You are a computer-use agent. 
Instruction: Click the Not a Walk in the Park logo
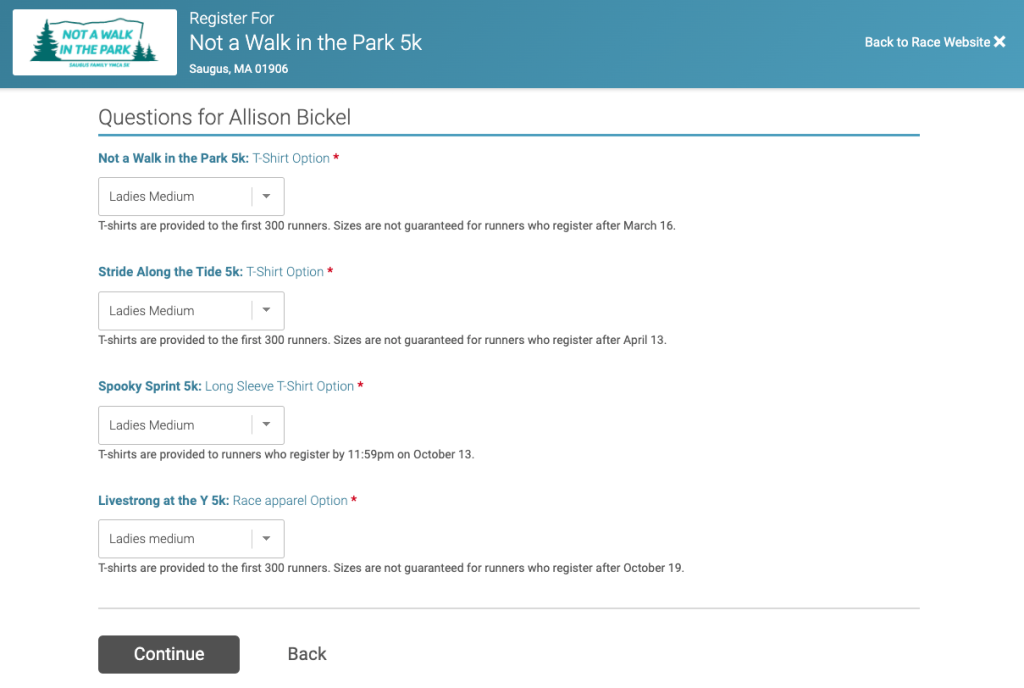click(95, 42)
